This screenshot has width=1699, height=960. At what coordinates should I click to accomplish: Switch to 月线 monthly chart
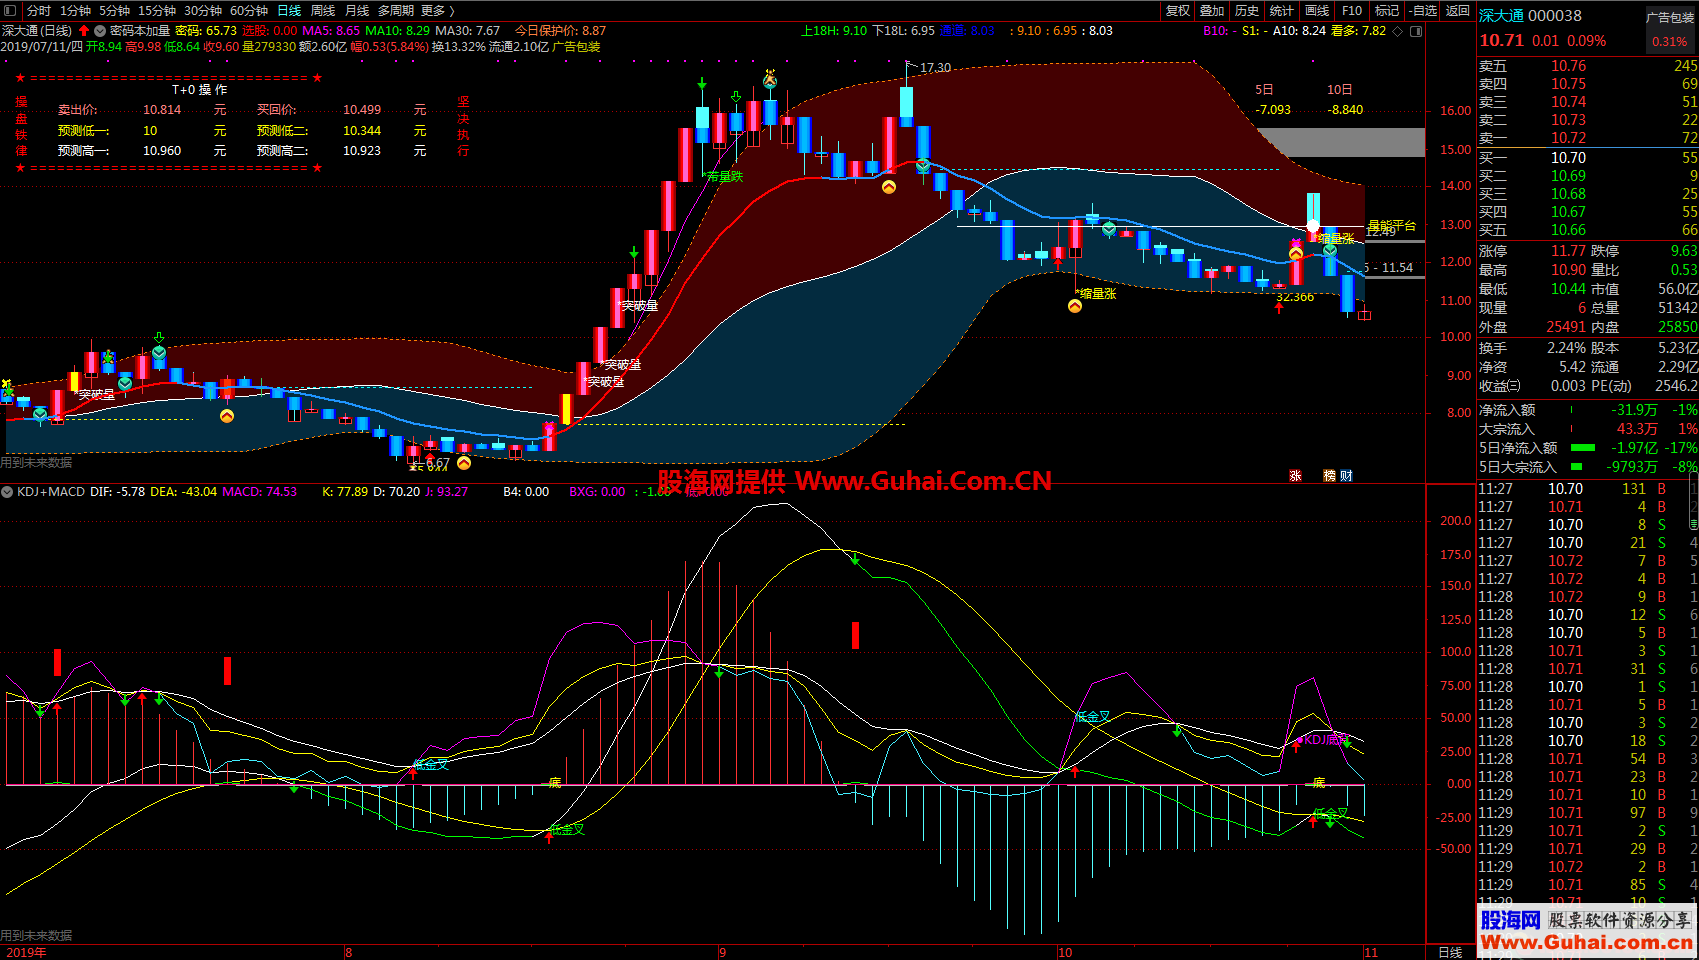point(357,10)
